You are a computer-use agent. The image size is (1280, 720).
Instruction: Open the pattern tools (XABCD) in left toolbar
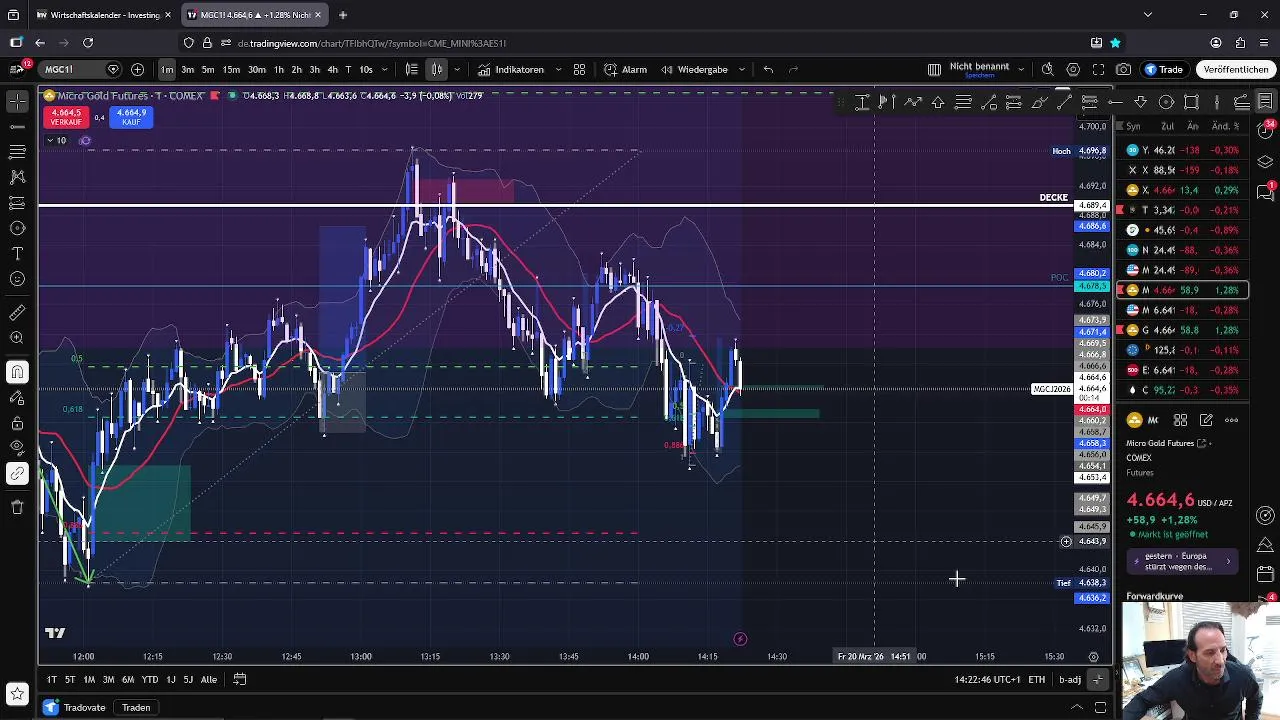pyautogui.click(x=17, y=177)
